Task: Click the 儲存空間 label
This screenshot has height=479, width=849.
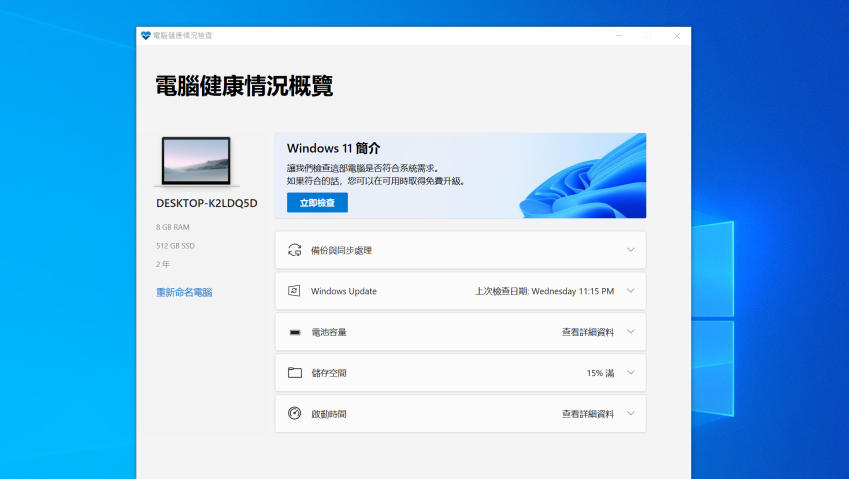Action: (329, 373)
